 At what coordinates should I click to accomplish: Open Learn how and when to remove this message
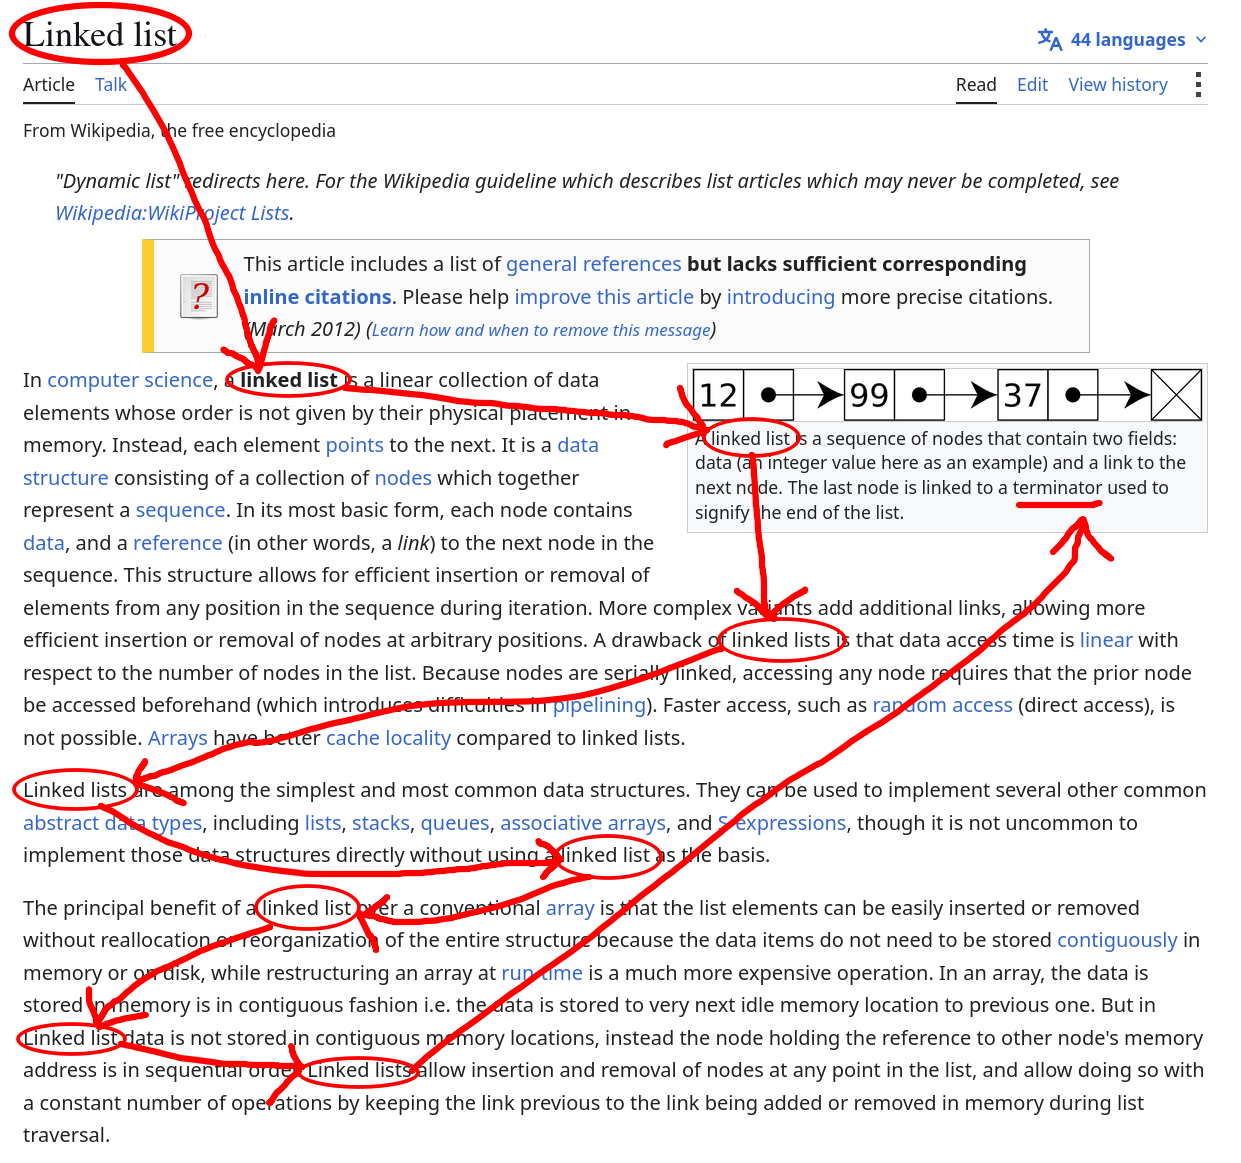pos(541,330)
